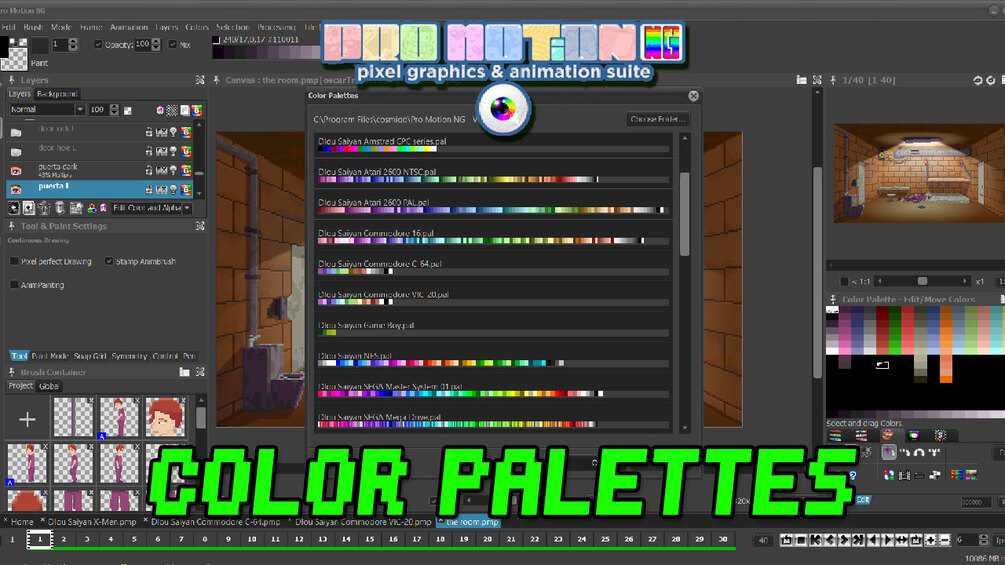
Task: Select the Dlou Saiyan Amstrad CPC series palette
Action: tap(494, 145)
